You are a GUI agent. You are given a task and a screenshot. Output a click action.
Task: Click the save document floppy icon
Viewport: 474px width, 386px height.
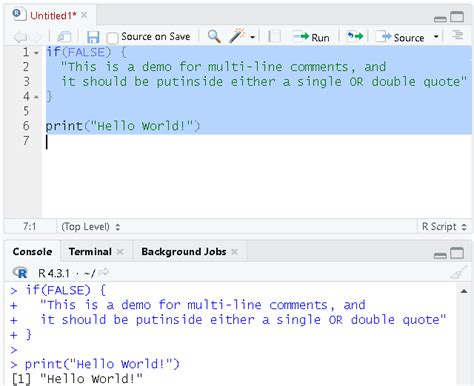click(93, 37)
